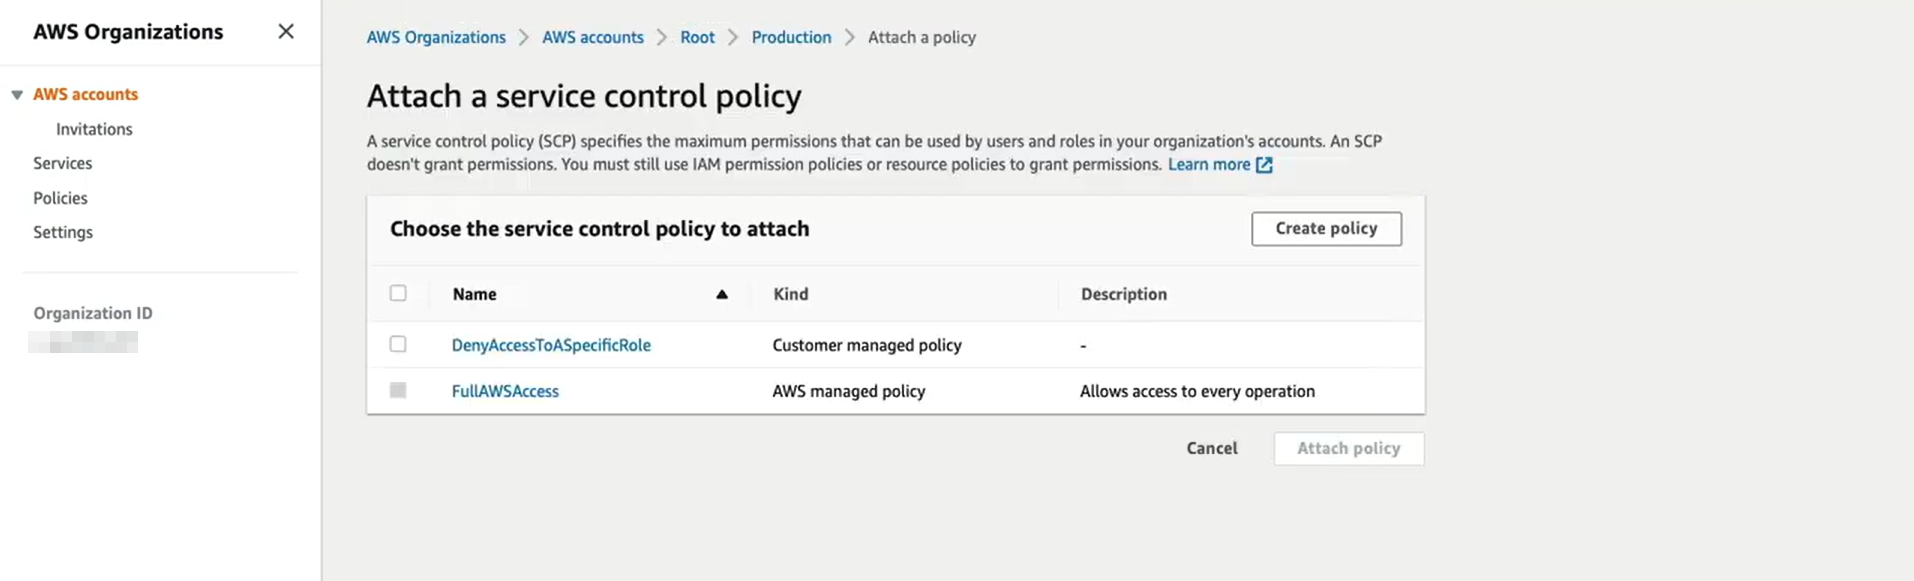Click the Kind column header
The width and height of the screenshot is (1914, 581).
click(x=791, y=294)
